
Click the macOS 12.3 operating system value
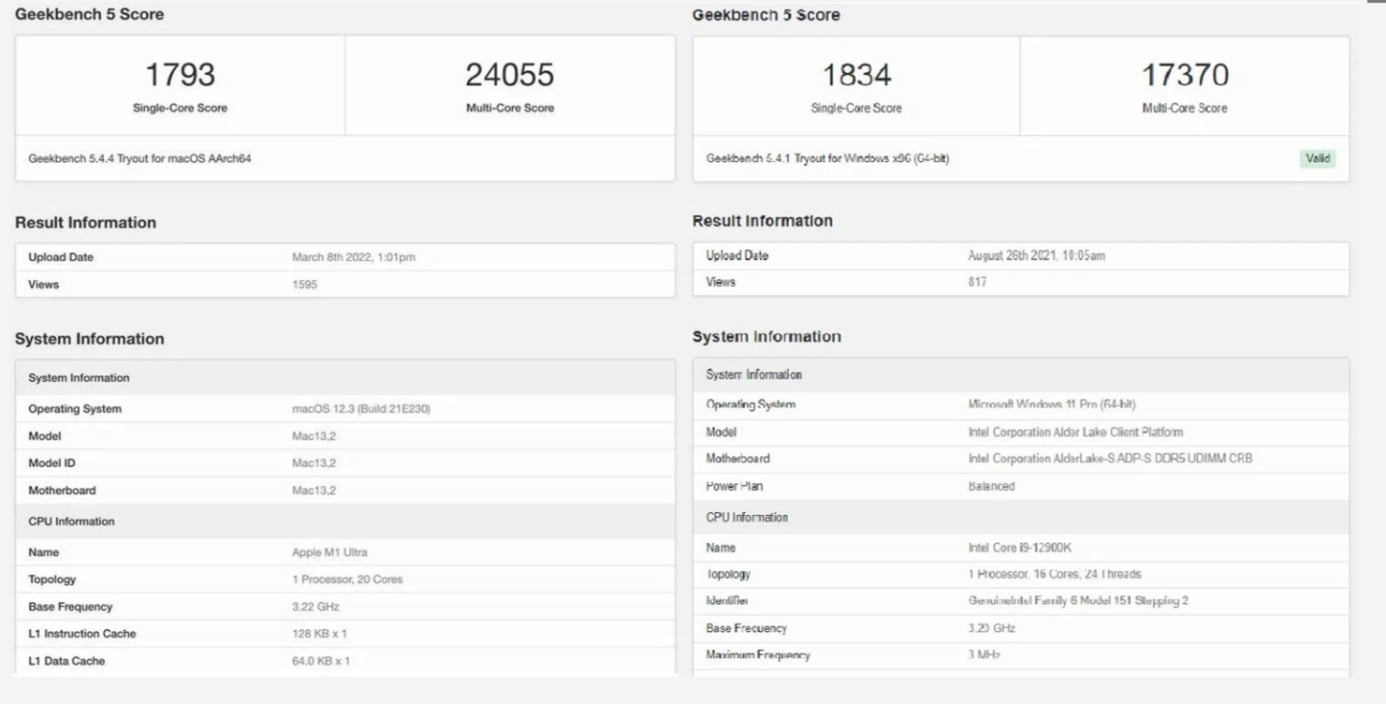pyautogui.click(x=361, y=409)
